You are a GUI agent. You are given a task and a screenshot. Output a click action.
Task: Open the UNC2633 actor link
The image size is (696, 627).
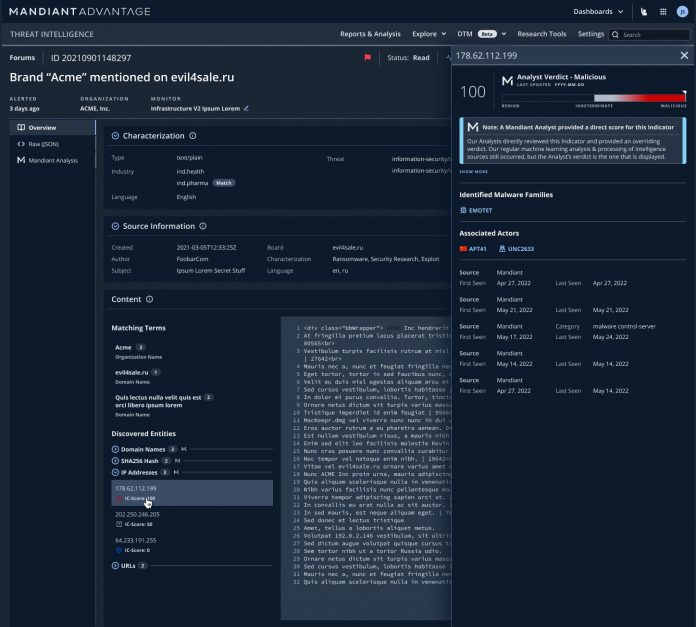[x=521, y=249]
